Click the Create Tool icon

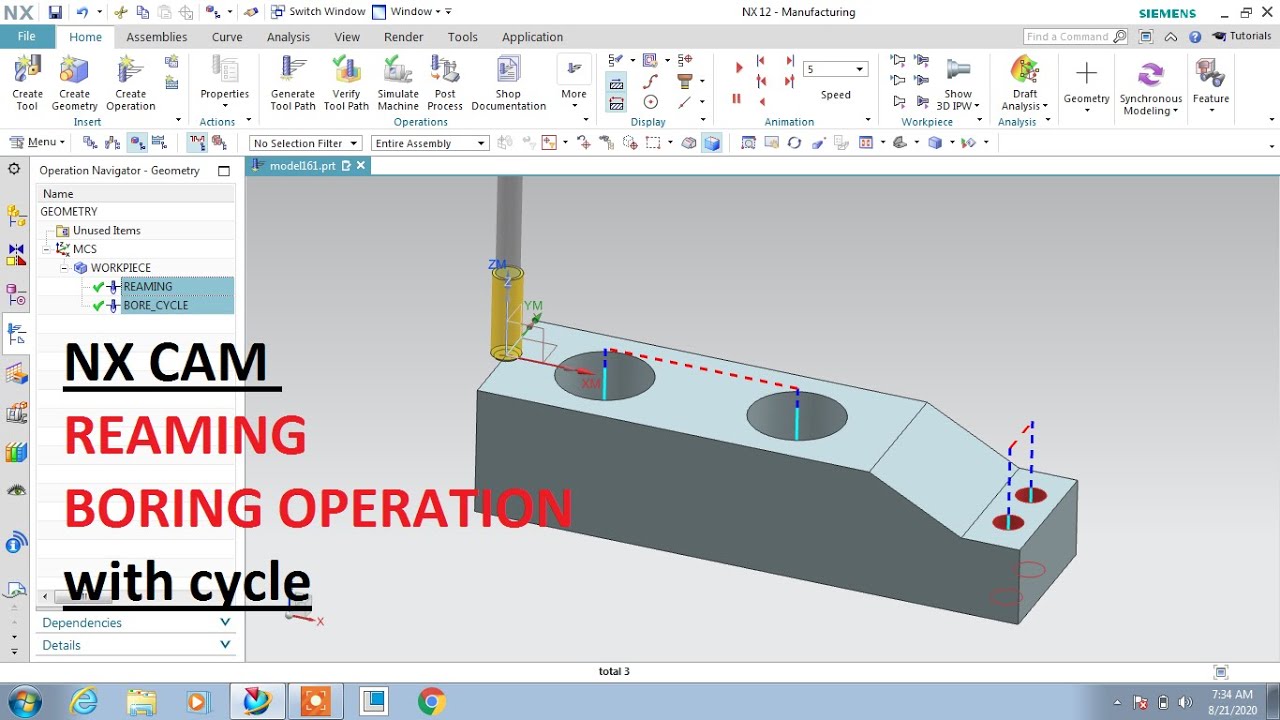tap(27, 83)
